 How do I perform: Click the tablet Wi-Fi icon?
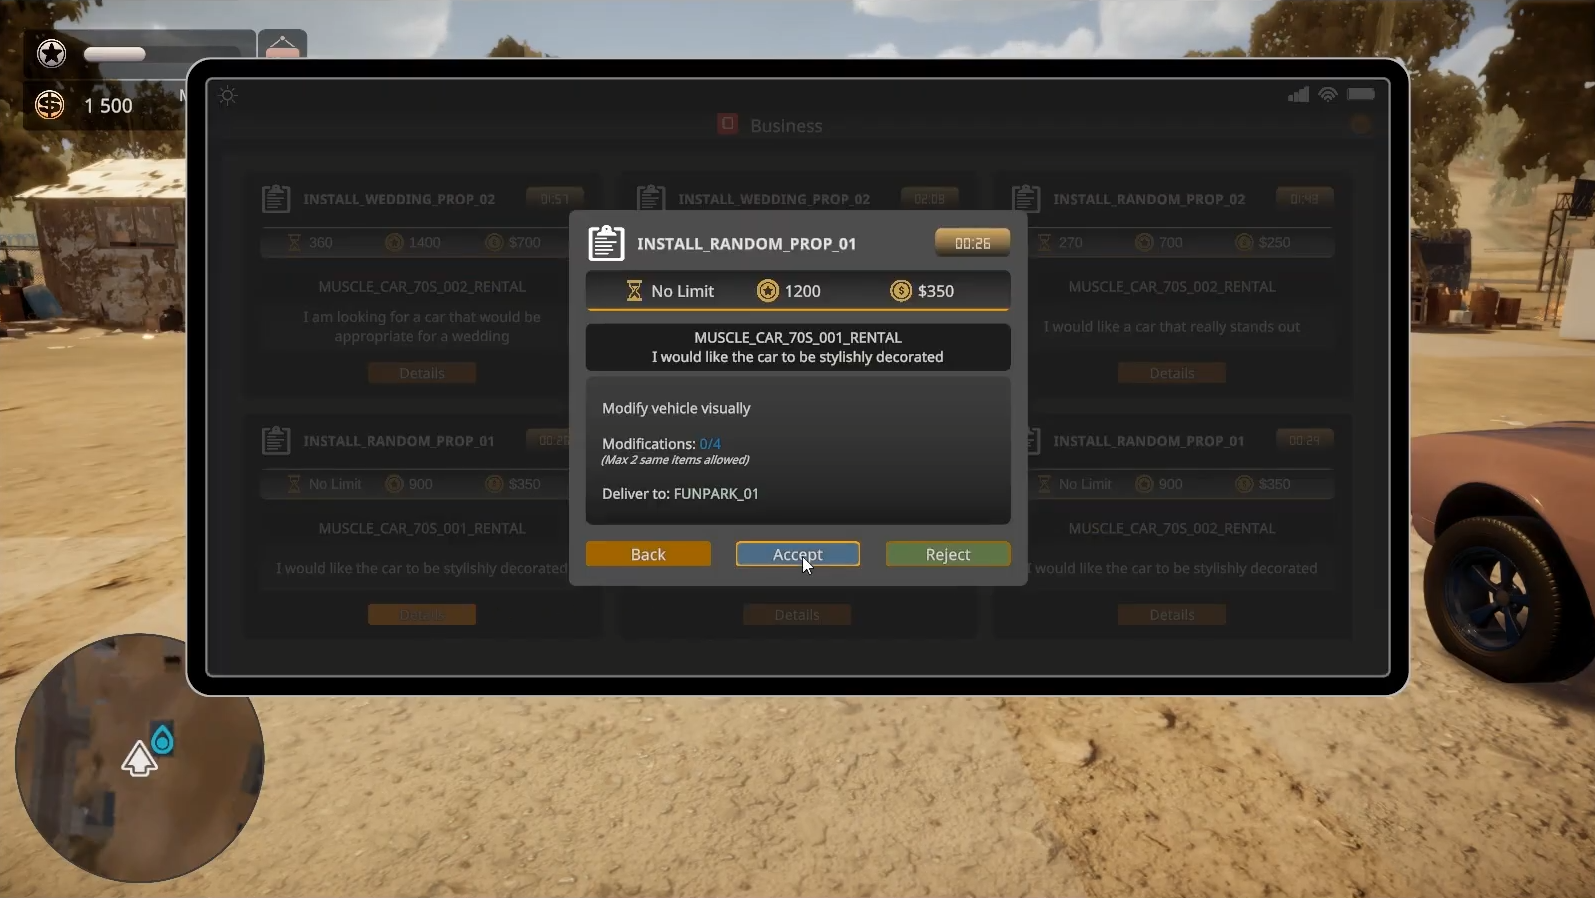(x=1328, y=94)
